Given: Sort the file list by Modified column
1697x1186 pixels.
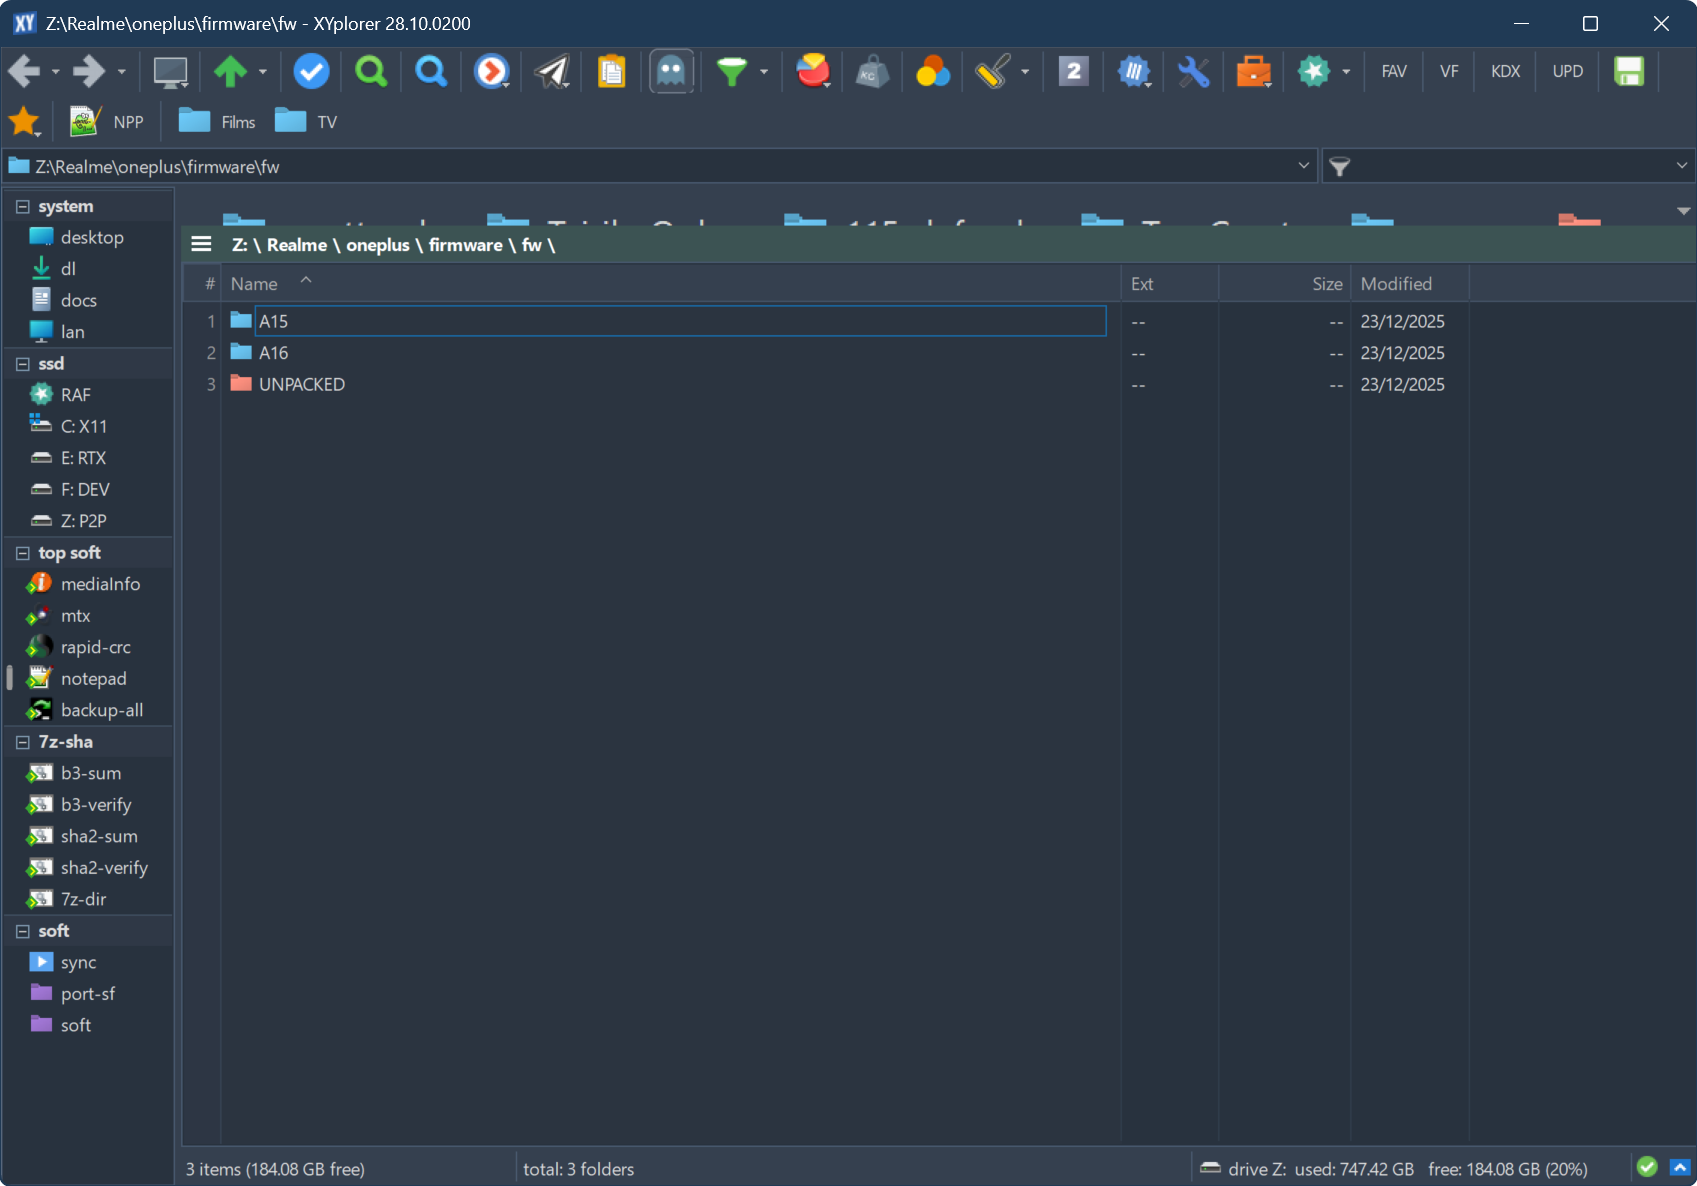Looking at the screenshot, I should [x=1396, y=284].
